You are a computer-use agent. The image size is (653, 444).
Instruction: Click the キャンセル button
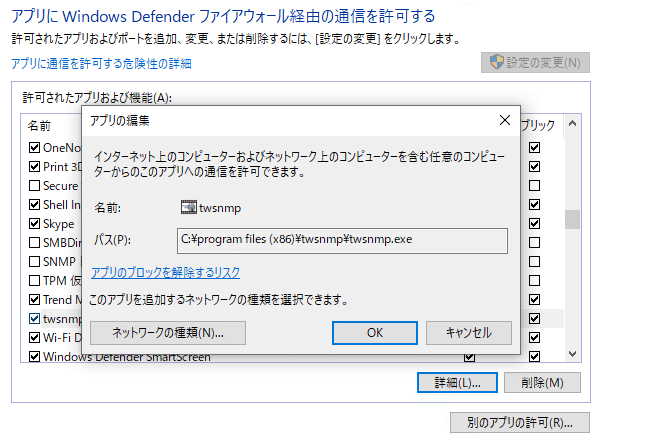pos(469,333)
